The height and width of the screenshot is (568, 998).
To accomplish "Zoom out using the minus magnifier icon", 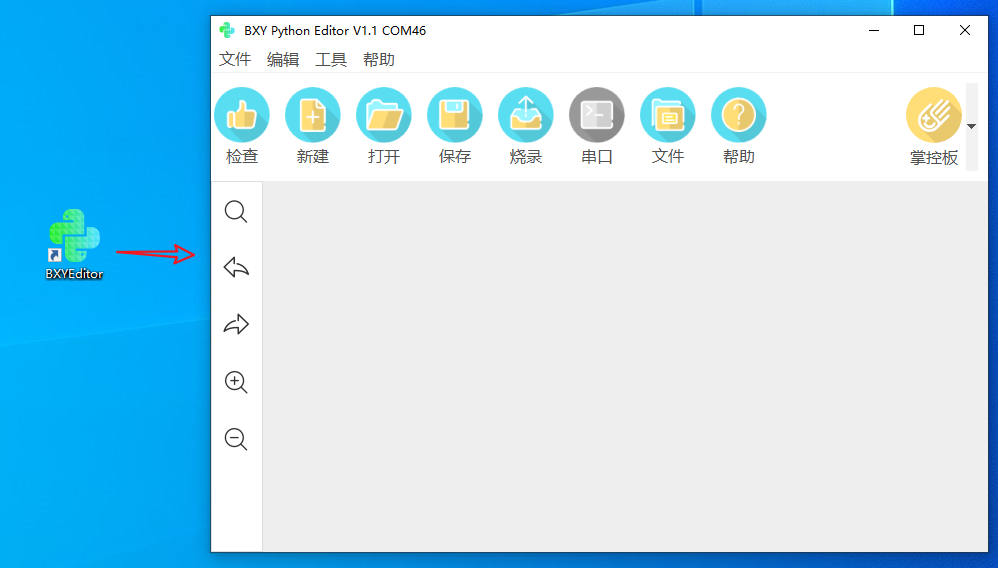I will coord(236,439).
